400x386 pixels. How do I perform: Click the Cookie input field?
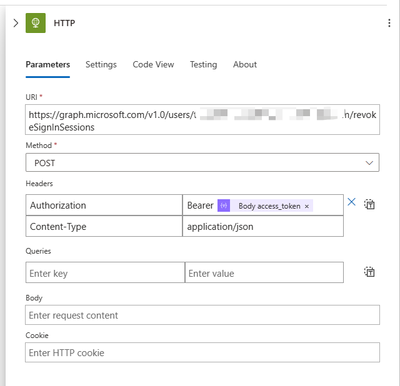pos(202,352)
